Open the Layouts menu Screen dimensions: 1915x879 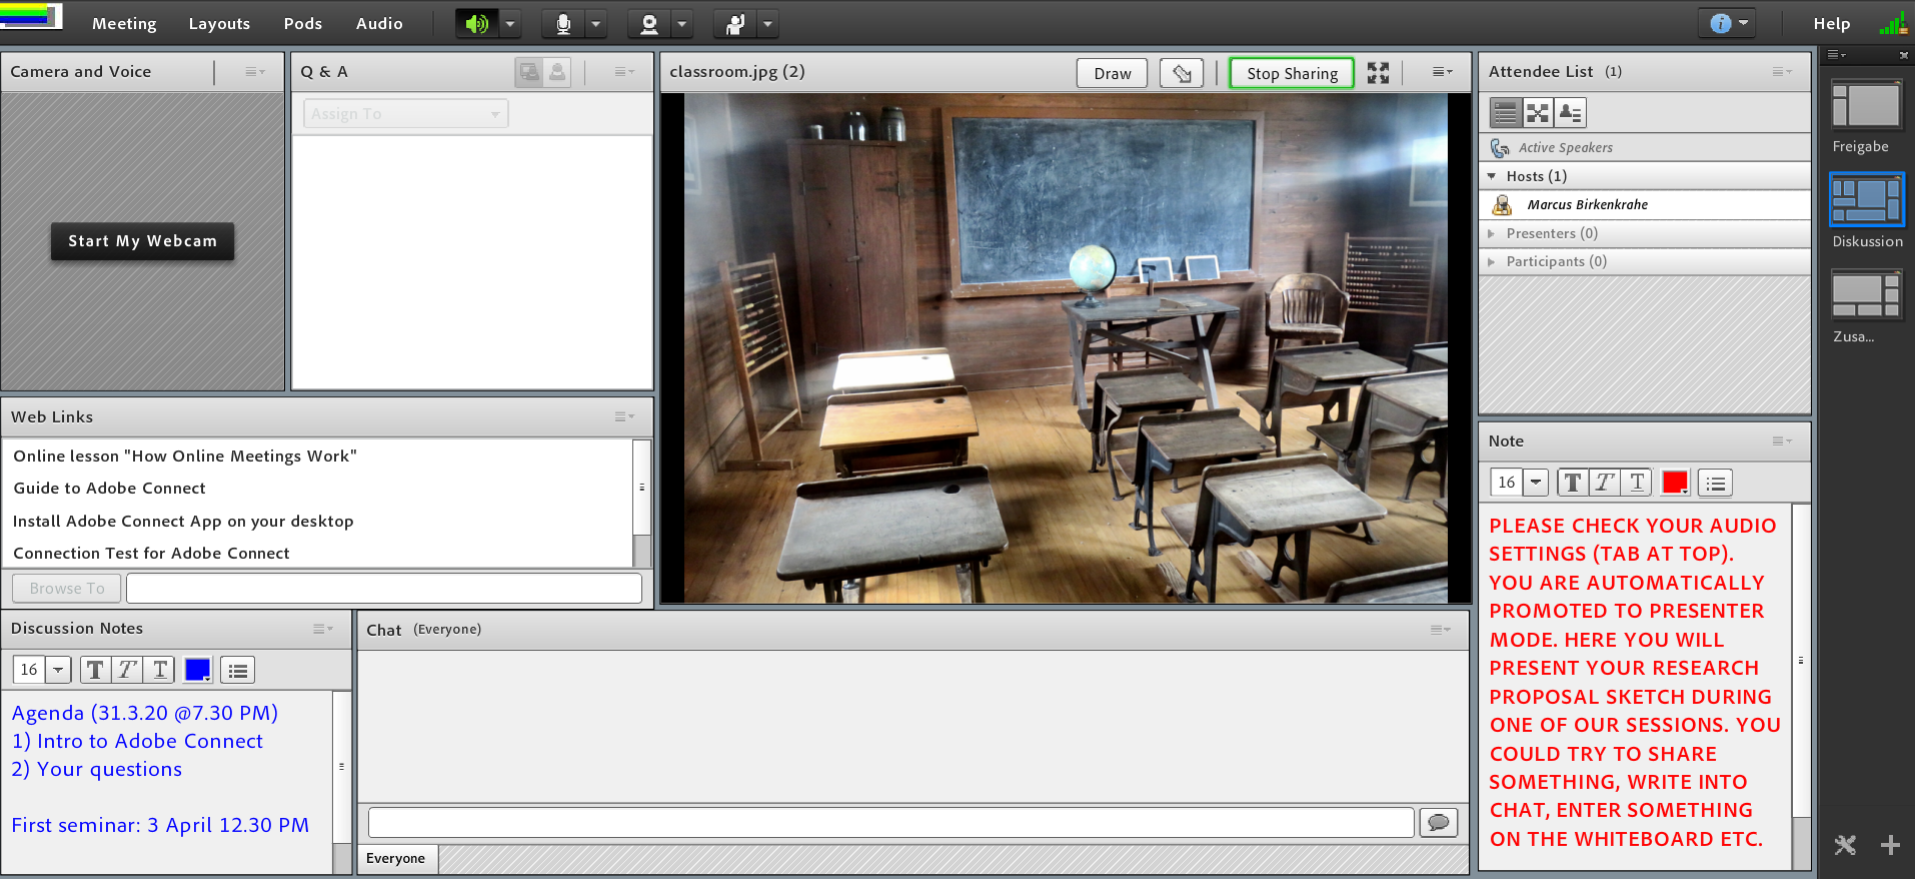(x=219, y=23)
